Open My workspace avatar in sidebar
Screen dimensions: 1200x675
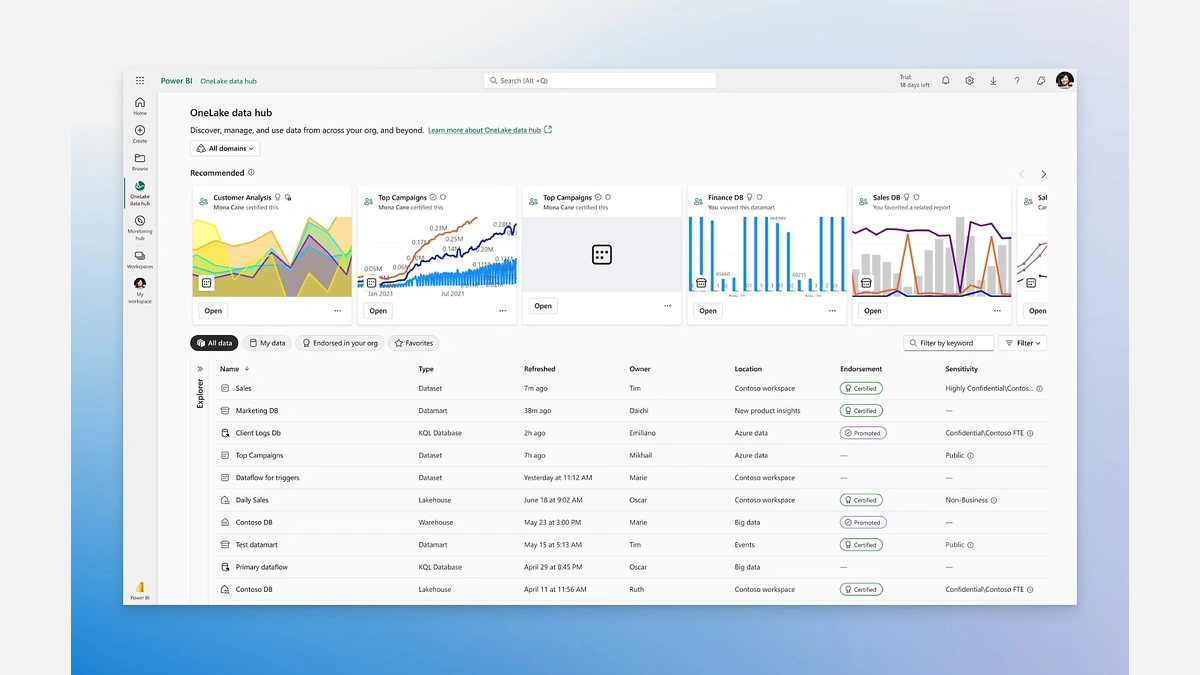pos(140,290)
